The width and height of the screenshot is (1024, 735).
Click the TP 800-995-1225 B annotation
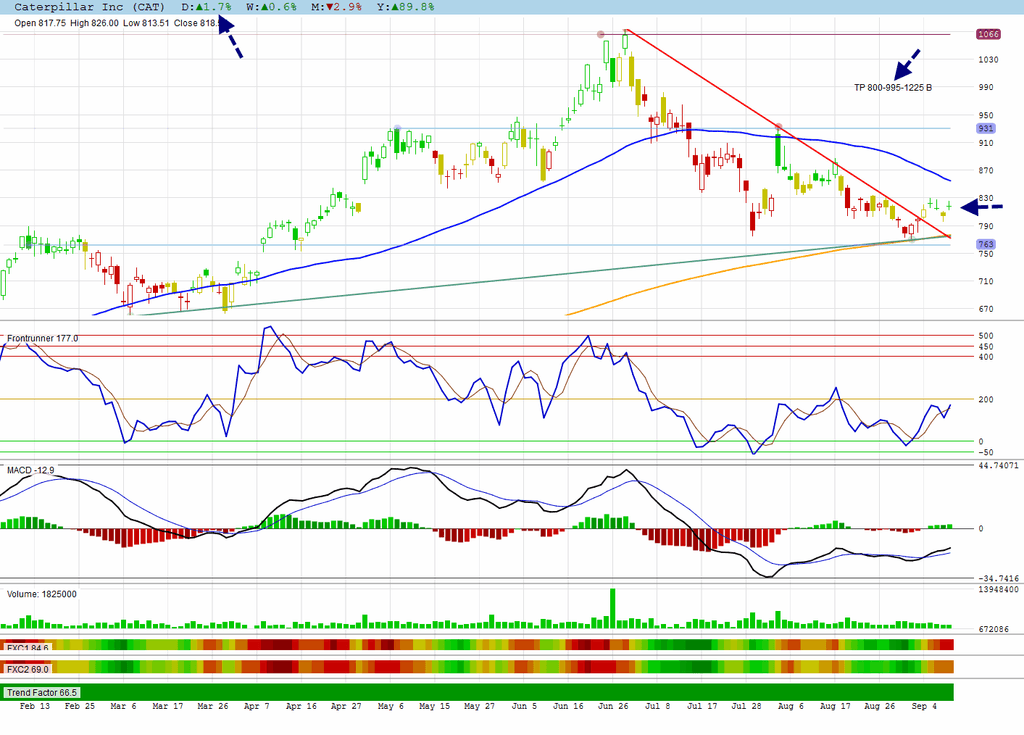click(x=893, y=88)
